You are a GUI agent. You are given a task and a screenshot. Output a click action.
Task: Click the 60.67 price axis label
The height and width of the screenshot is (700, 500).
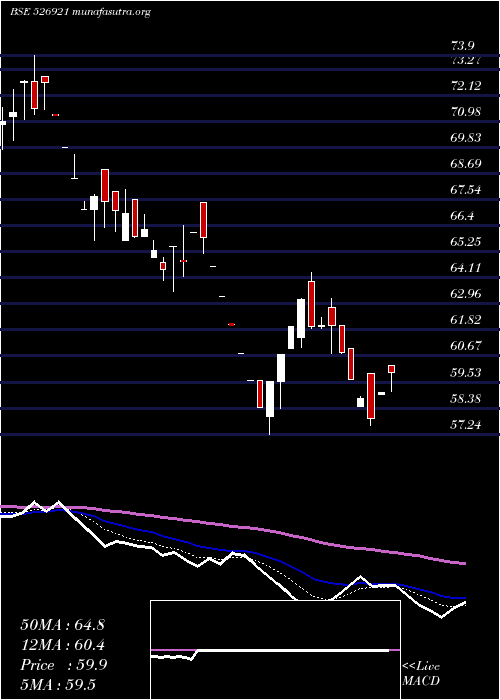coord(466,346)
